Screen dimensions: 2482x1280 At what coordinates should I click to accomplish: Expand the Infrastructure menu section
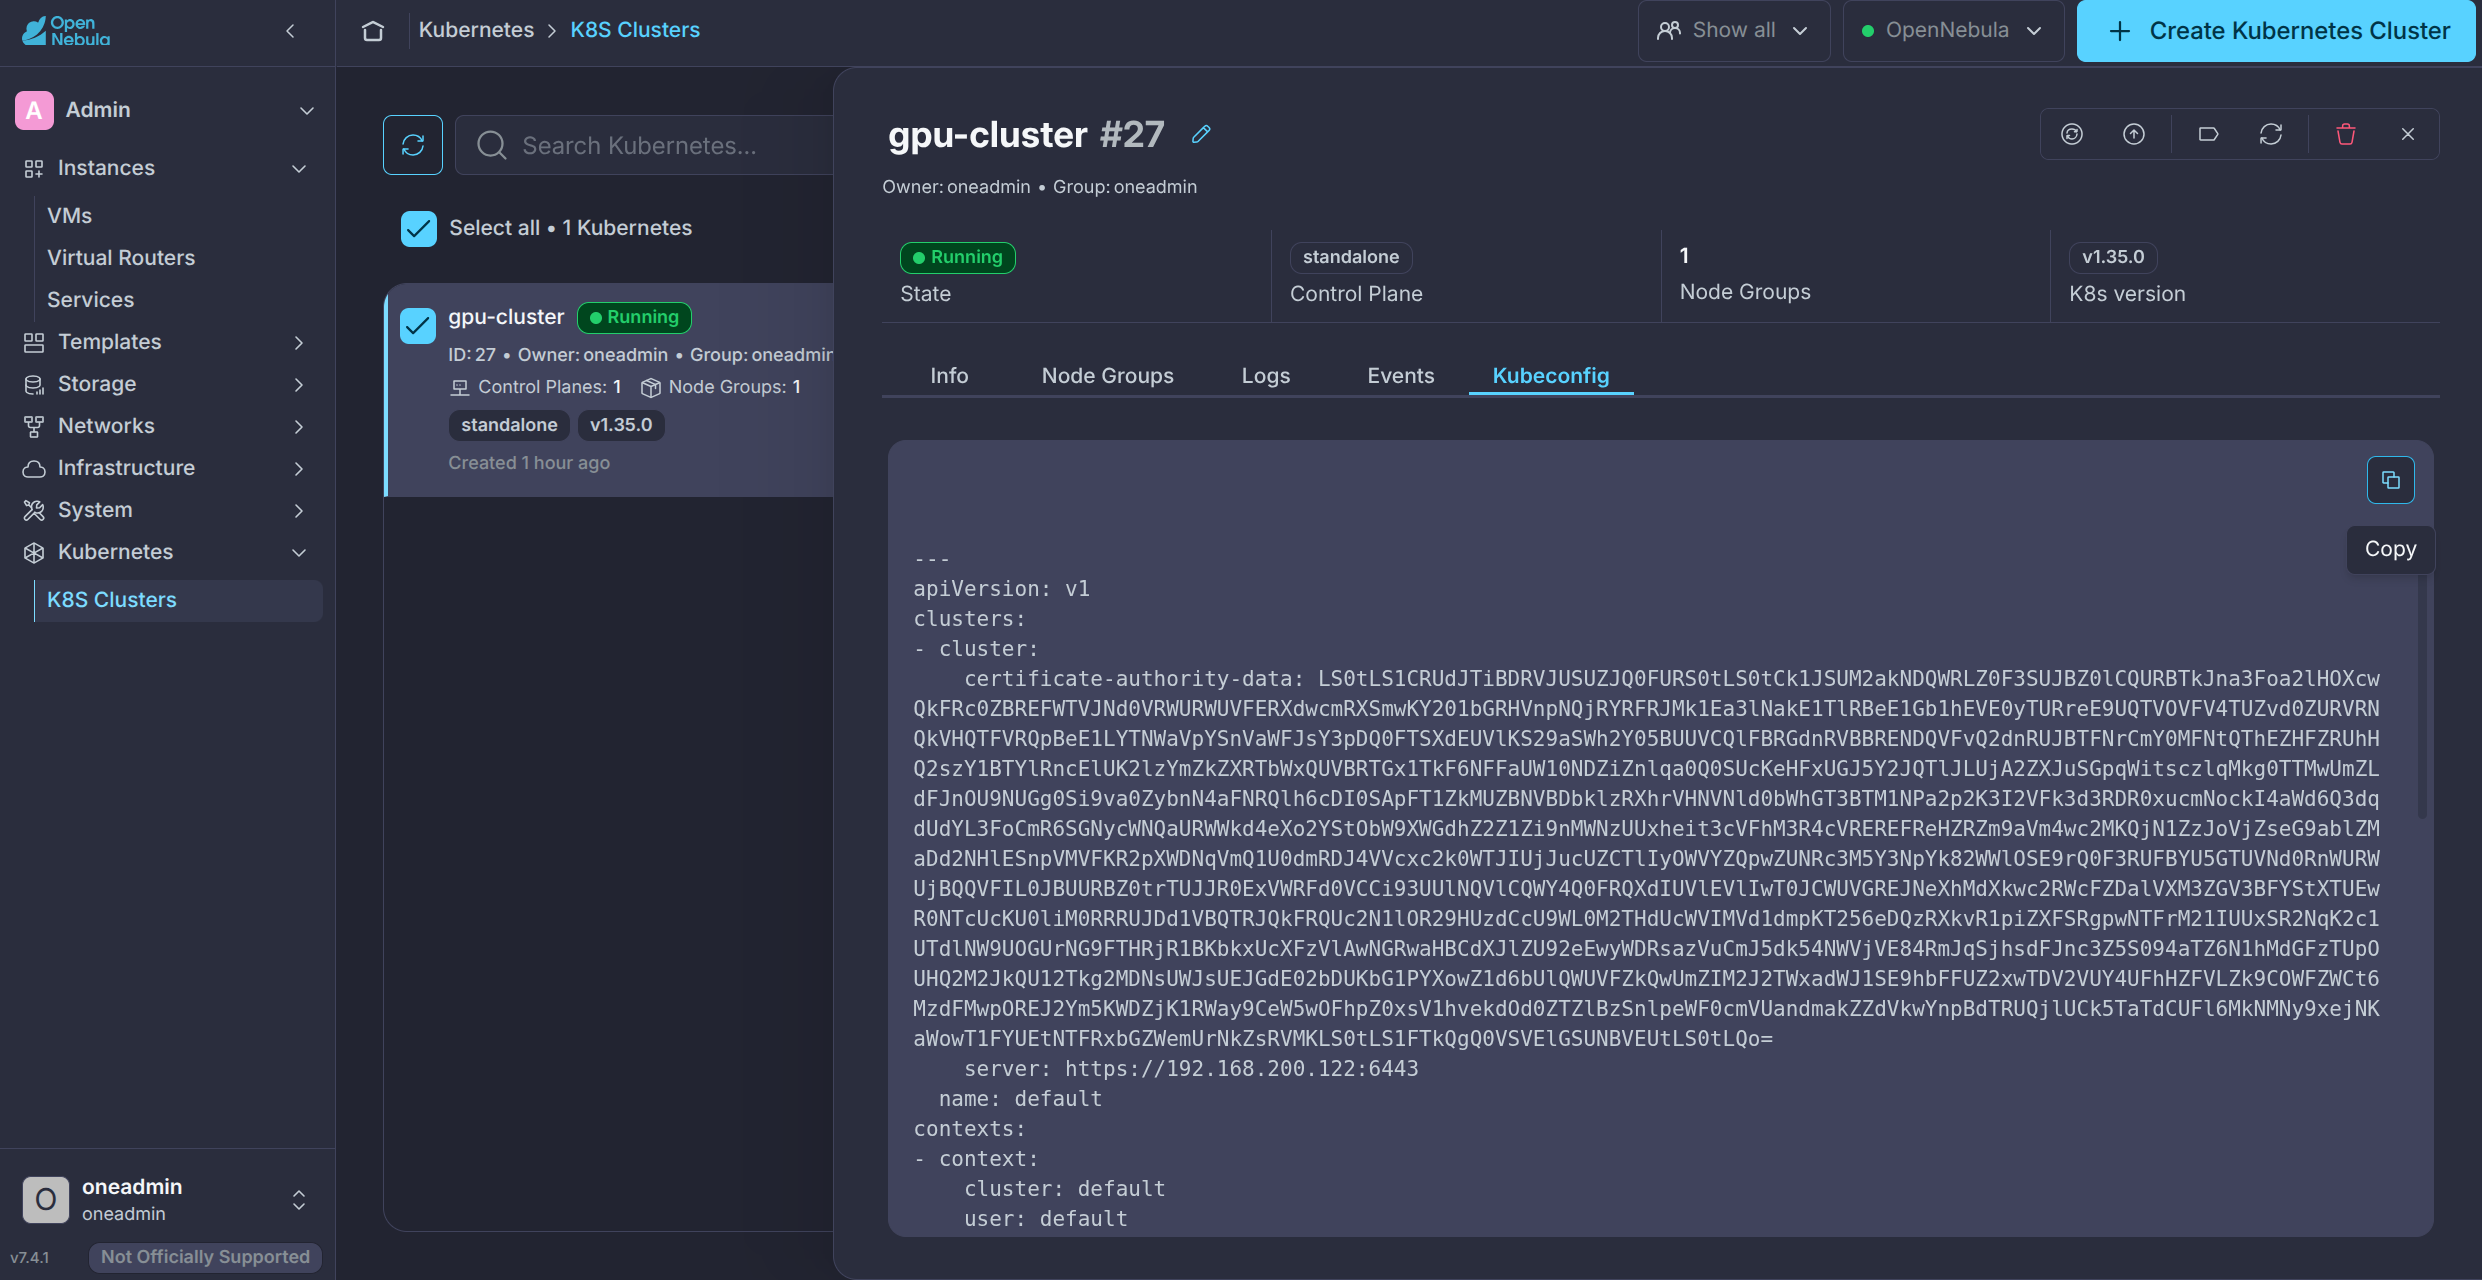[x=299, y=468]
